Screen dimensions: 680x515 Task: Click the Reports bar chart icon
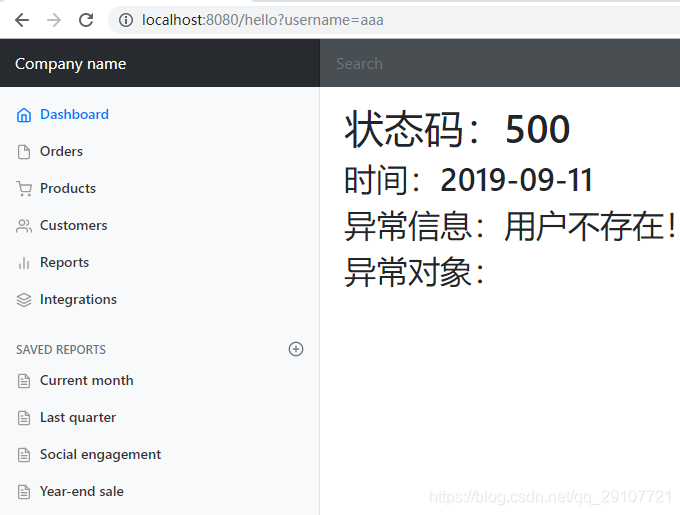point(24,263)
